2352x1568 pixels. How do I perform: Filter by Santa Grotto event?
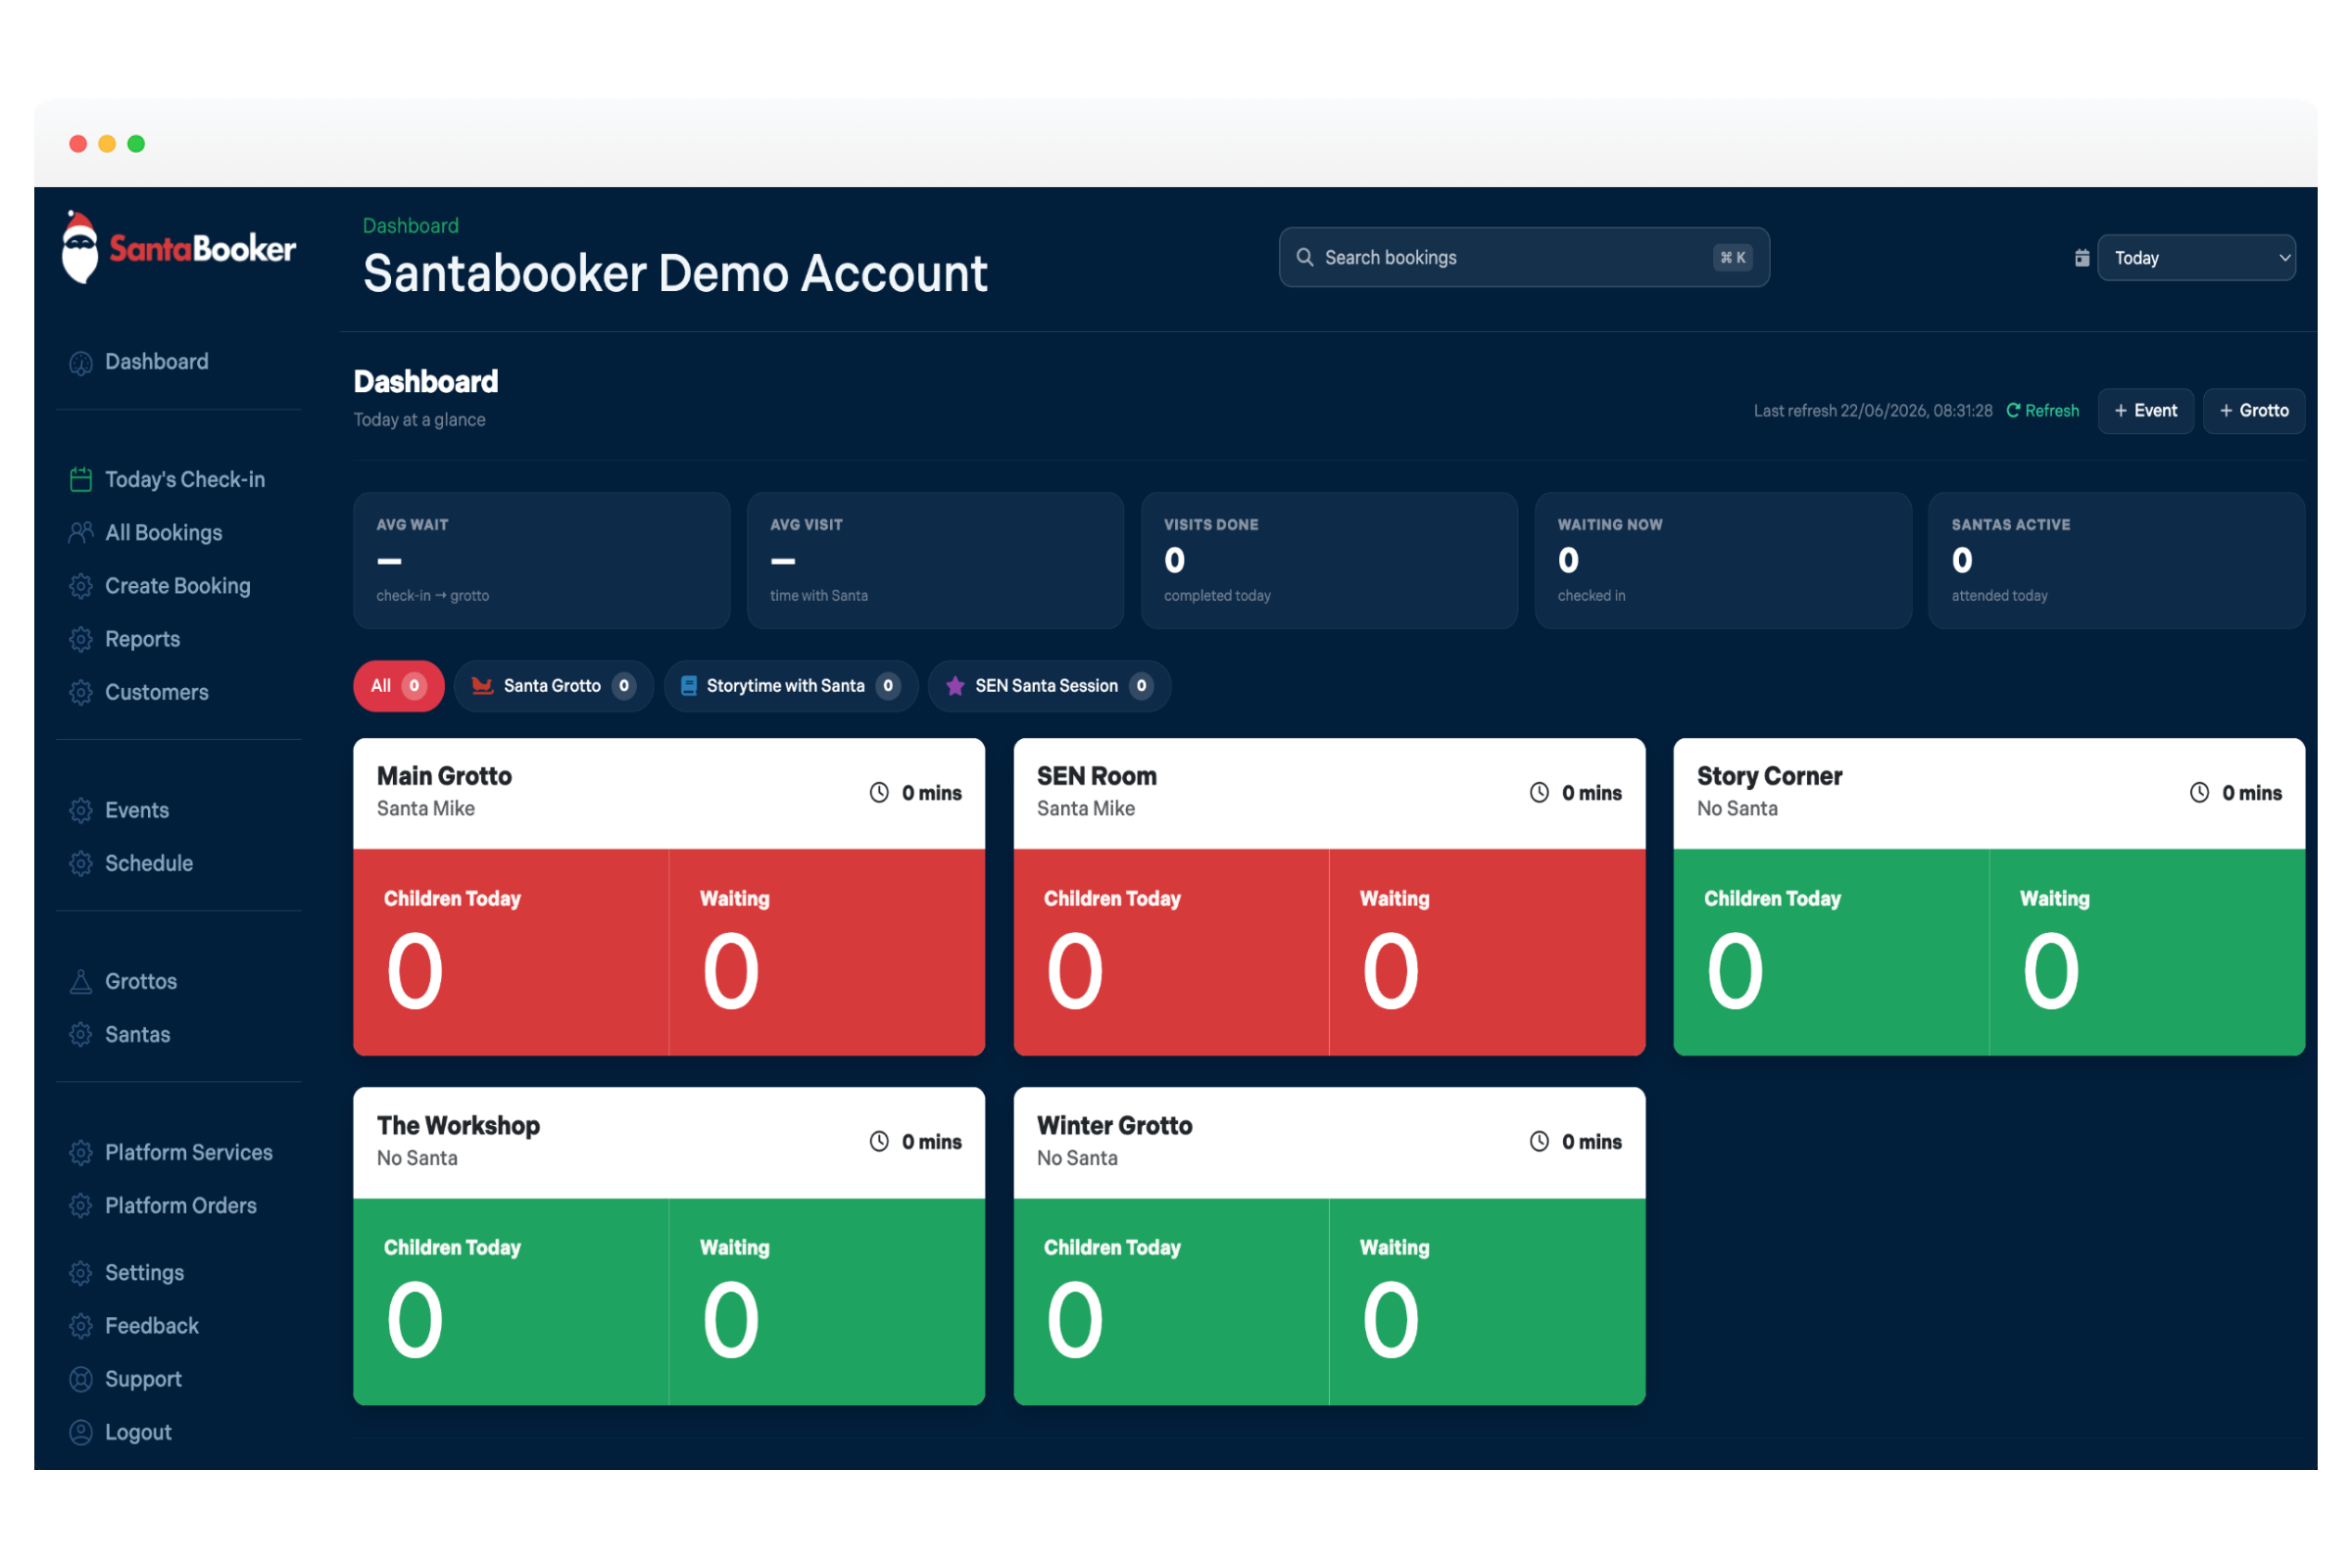[x=553, y=686]
